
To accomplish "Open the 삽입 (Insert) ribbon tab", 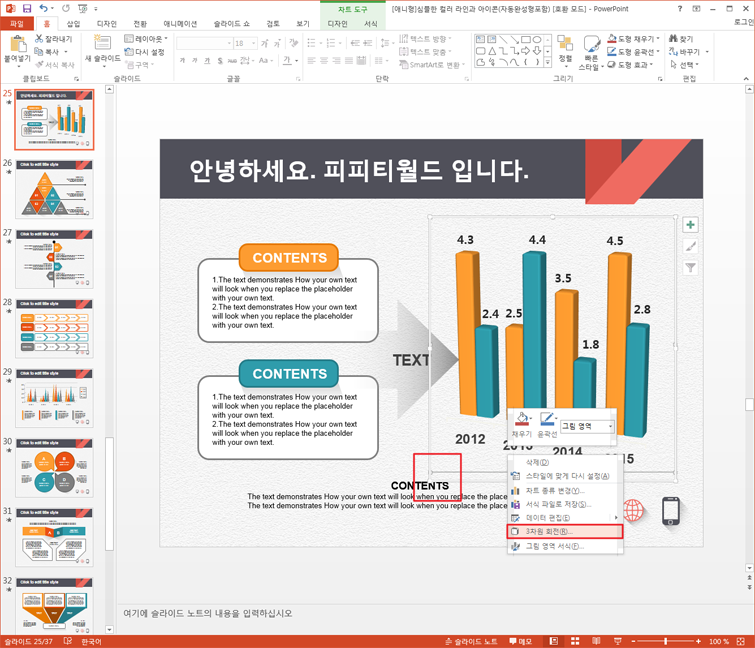I will click(73, 24).
